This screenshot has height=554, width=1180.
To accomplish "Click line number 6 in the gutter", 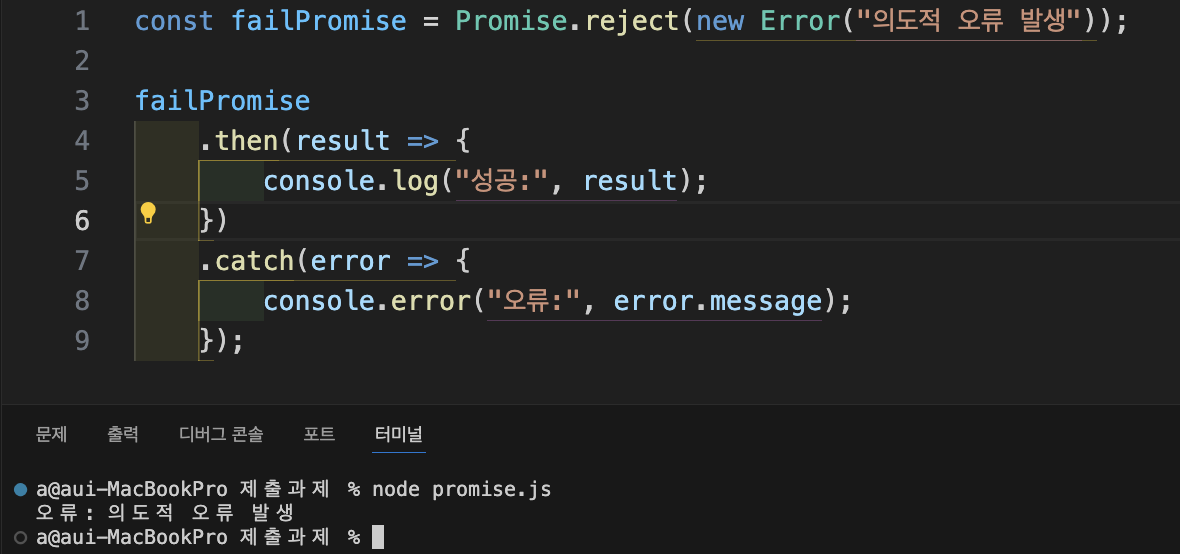I will (82, 221).
